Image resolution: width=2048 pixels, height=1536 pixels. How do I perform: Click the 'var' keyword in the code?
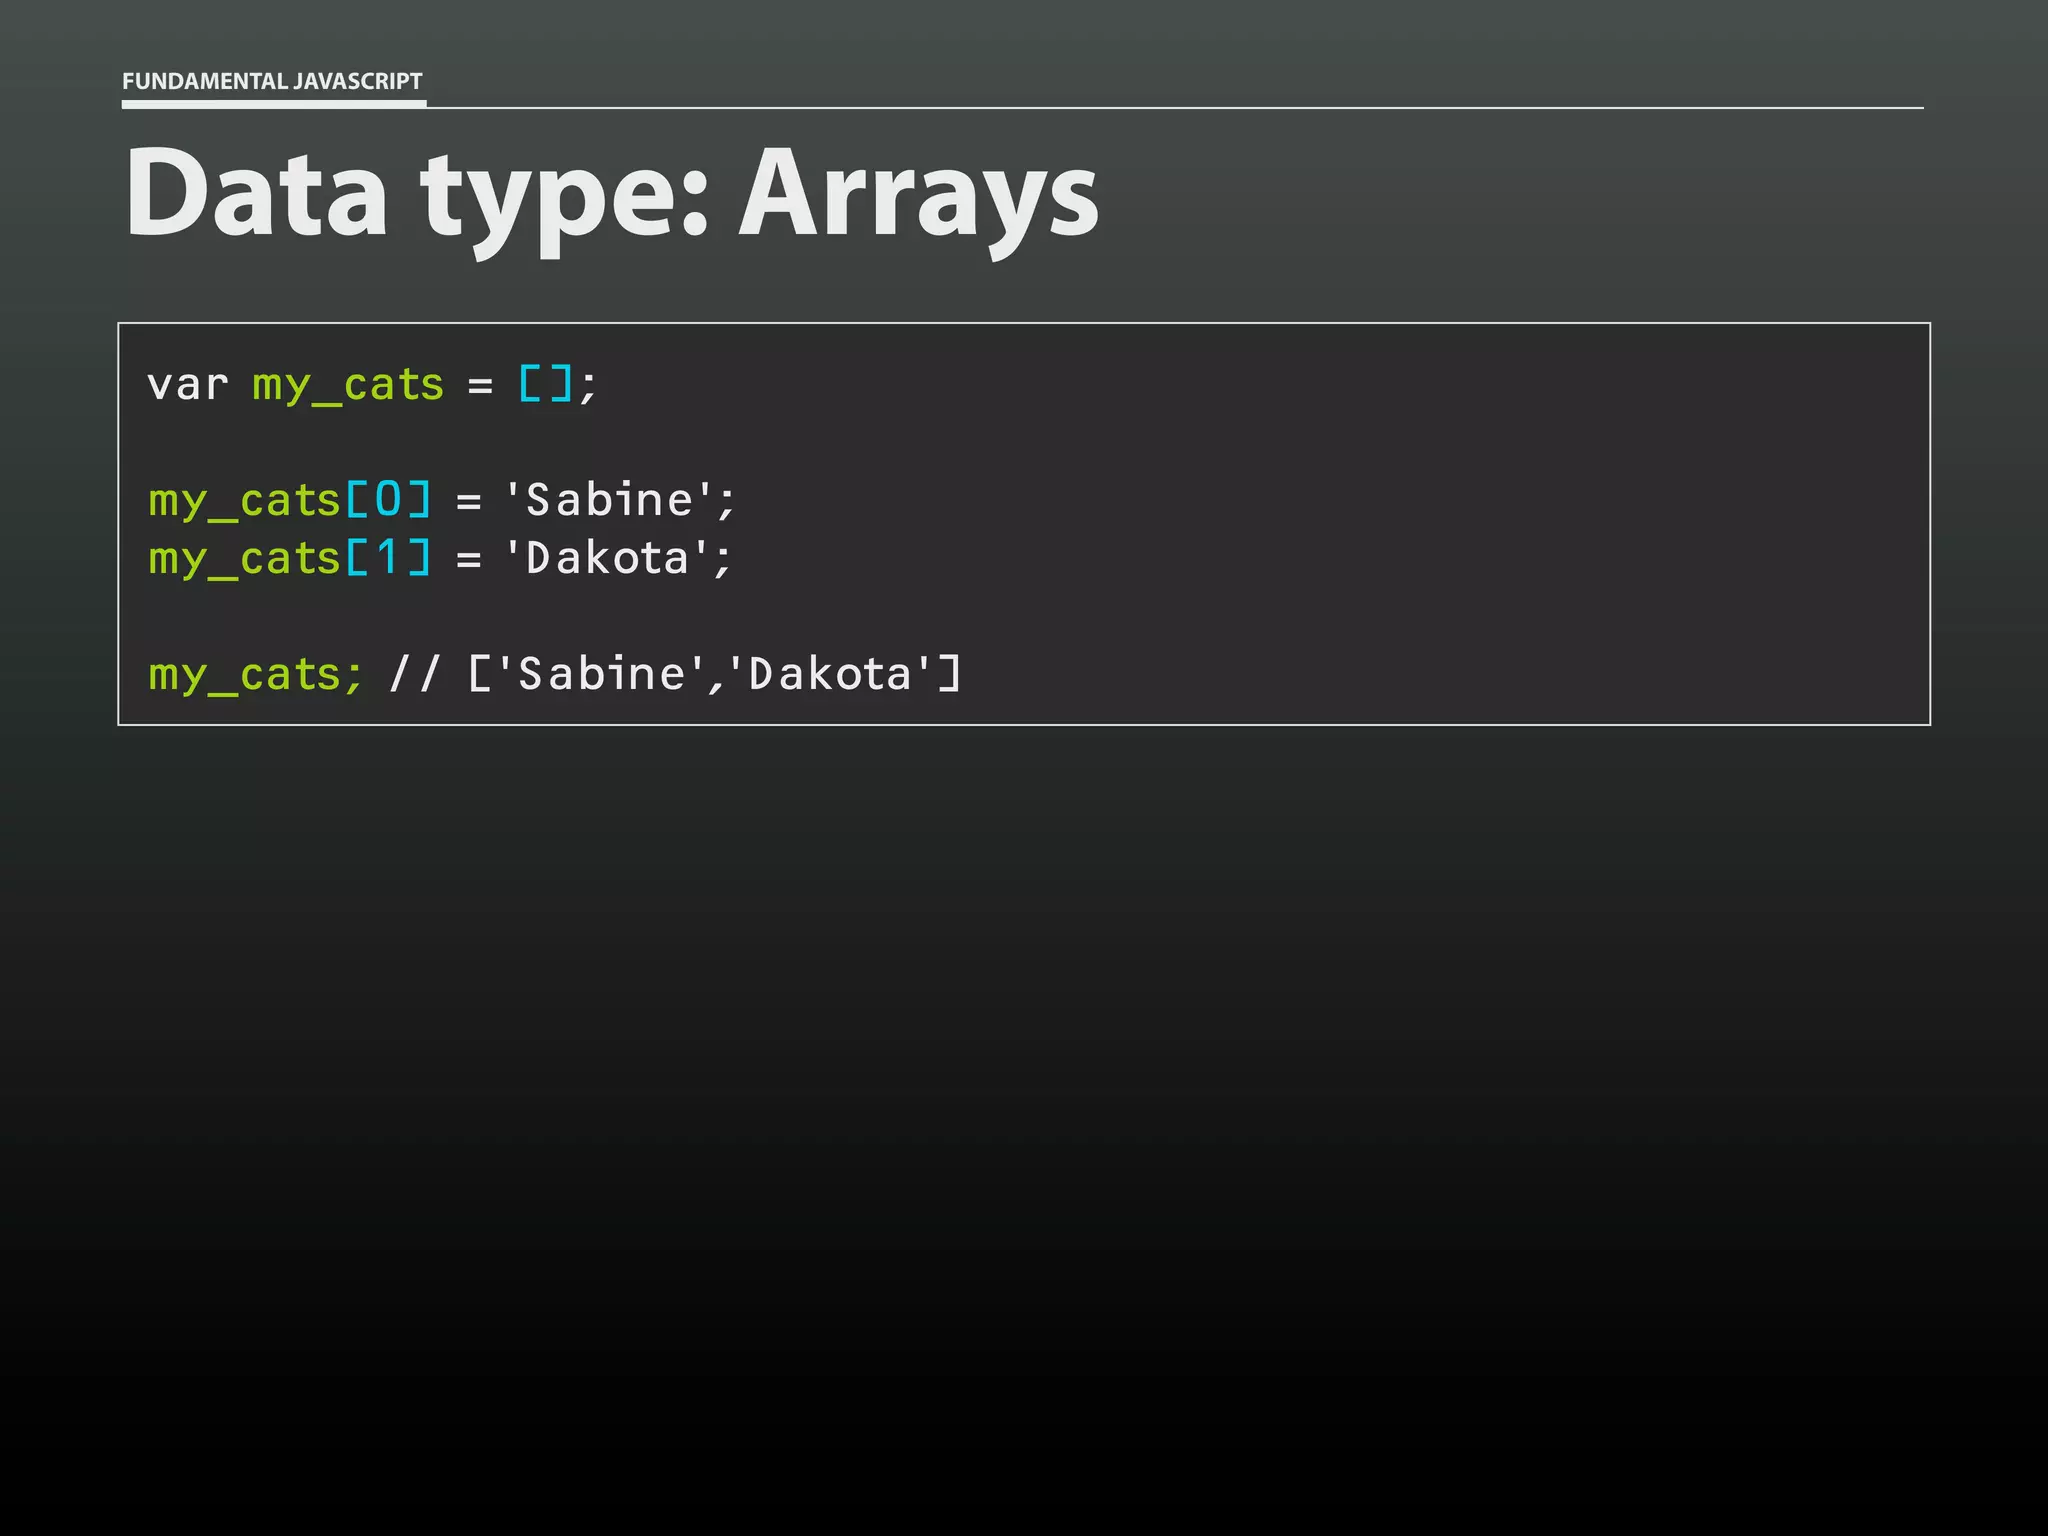tap(187, 385)
